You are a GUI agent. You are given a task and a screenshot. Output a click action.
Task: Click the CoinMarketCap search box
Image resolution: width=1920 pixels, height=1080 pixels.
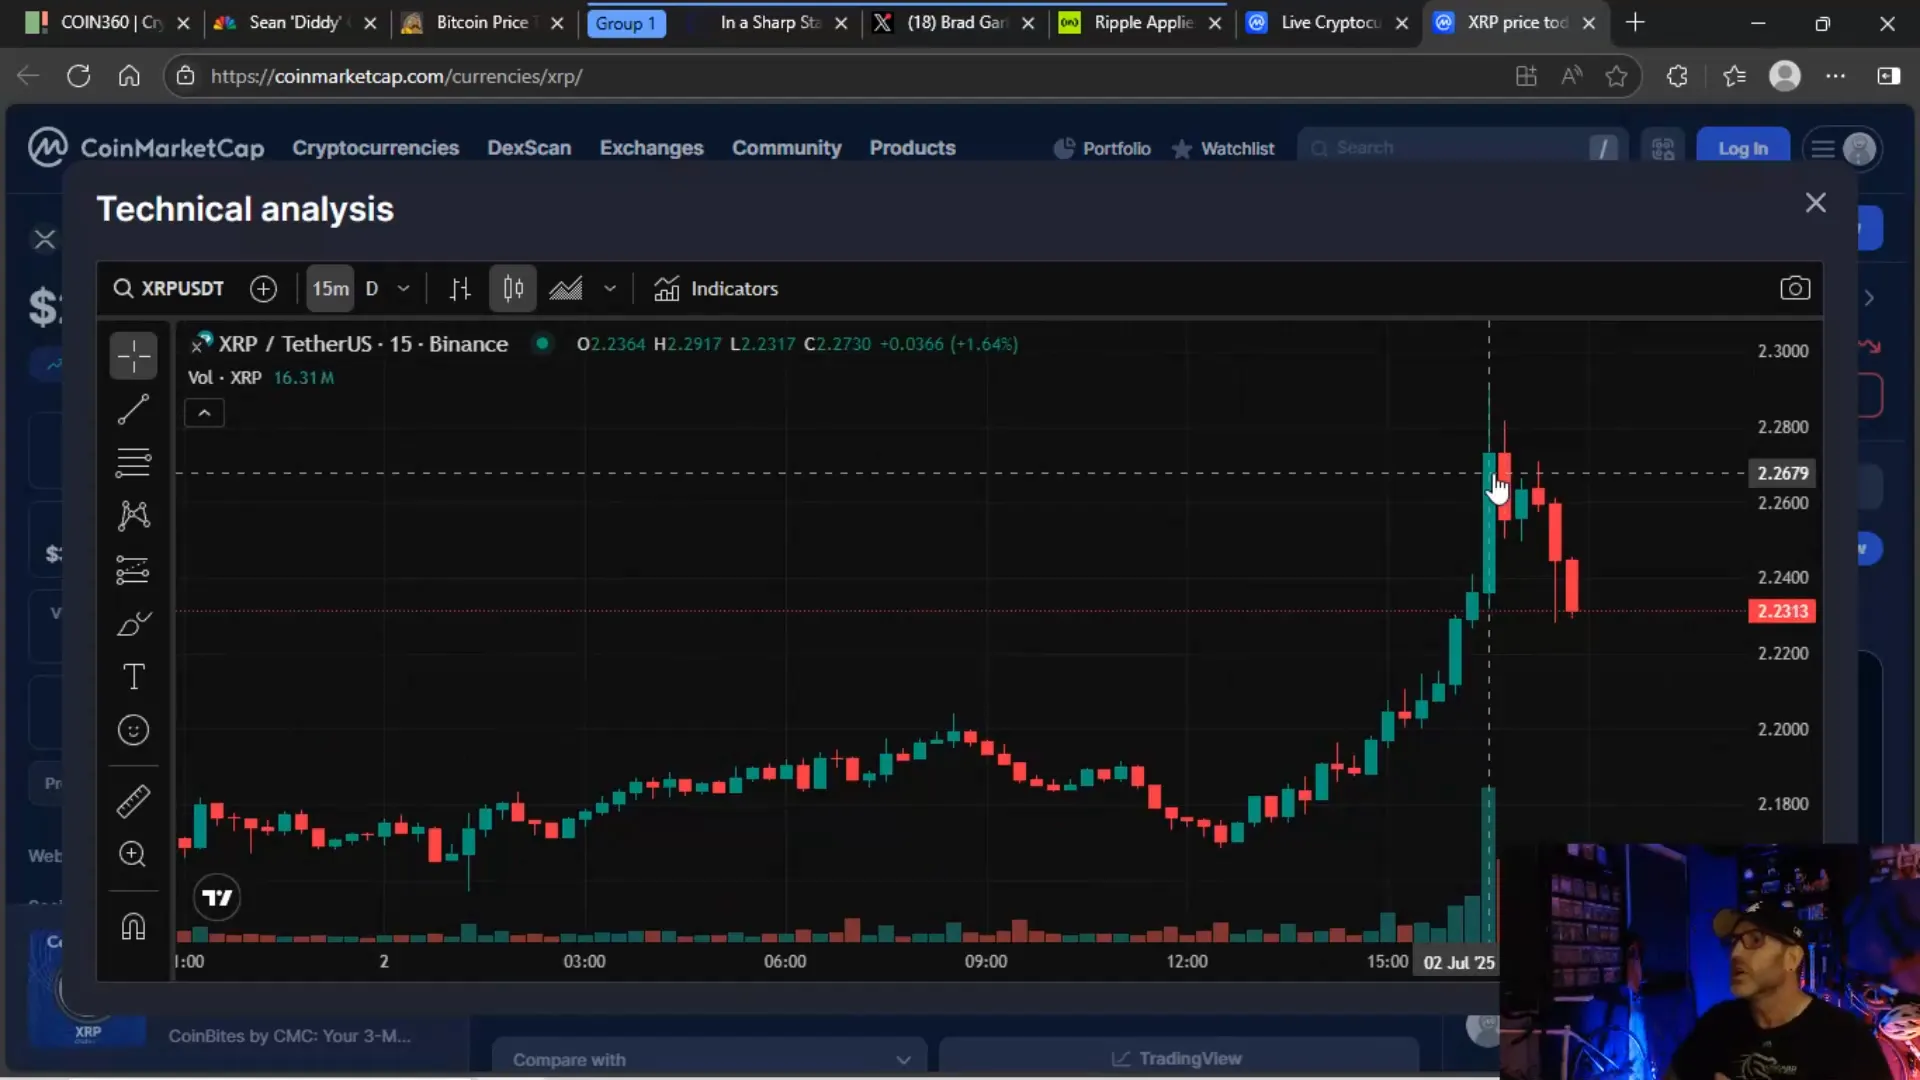pyautogui.click(x=1462, y=148)
